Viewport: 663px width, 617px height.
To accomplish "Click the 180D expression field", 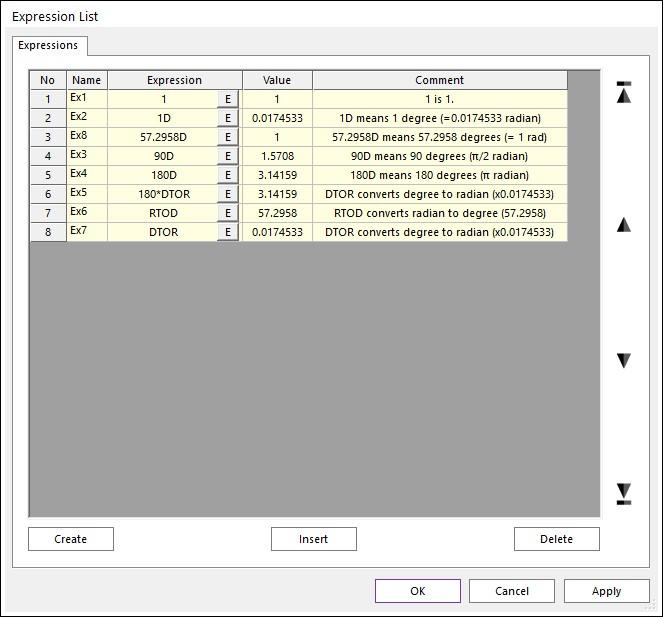I will [163, 176].
